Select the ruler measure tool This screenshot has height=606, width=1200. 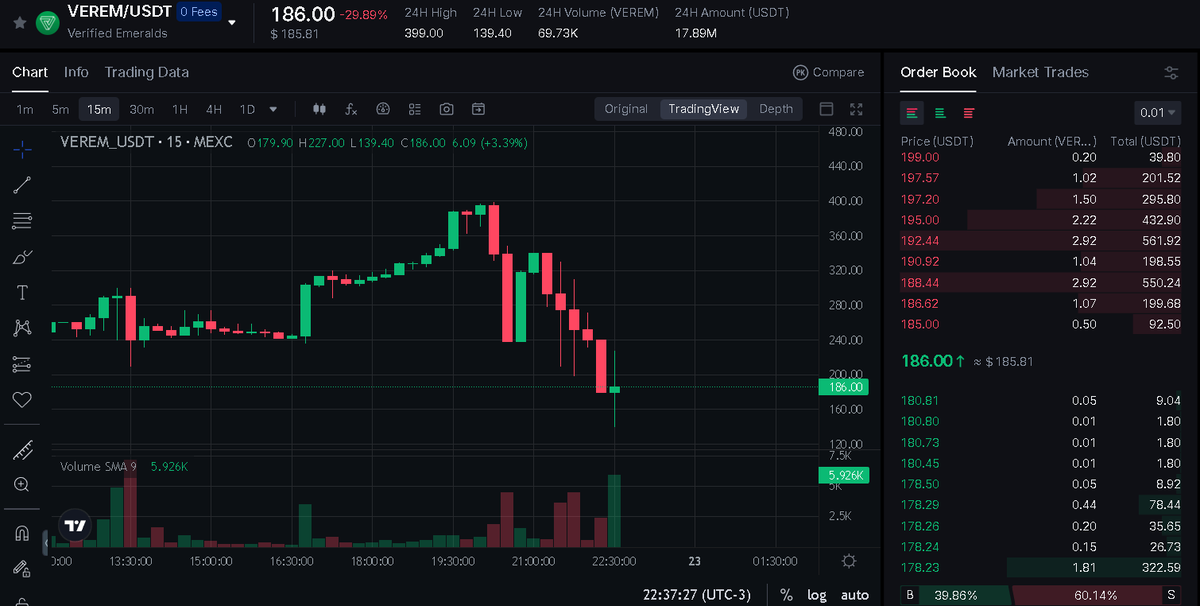22,450
